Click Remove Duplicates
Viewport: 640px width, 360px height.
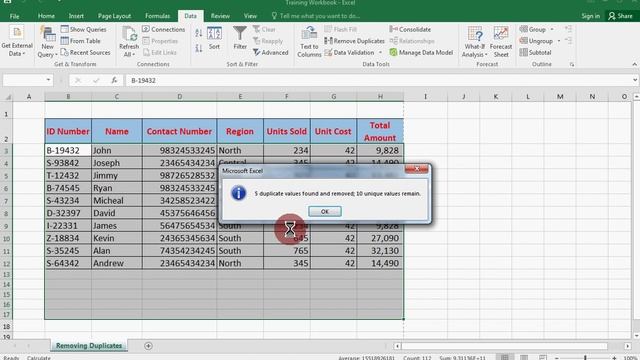354,41
